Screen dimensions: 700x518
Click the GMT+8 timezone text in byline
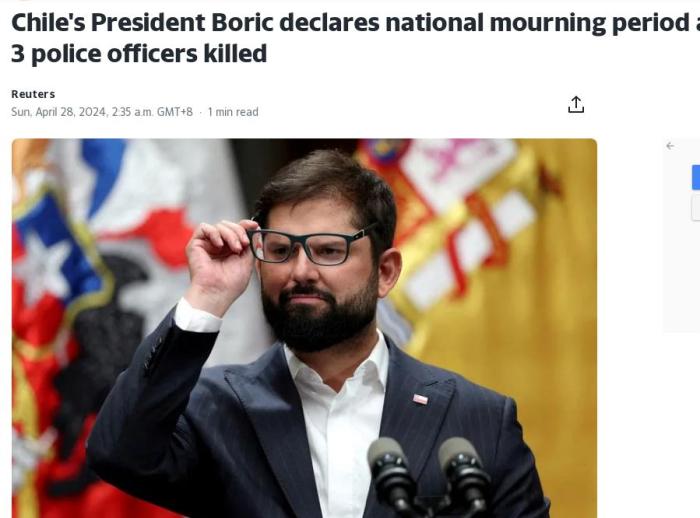click(175, 112)
